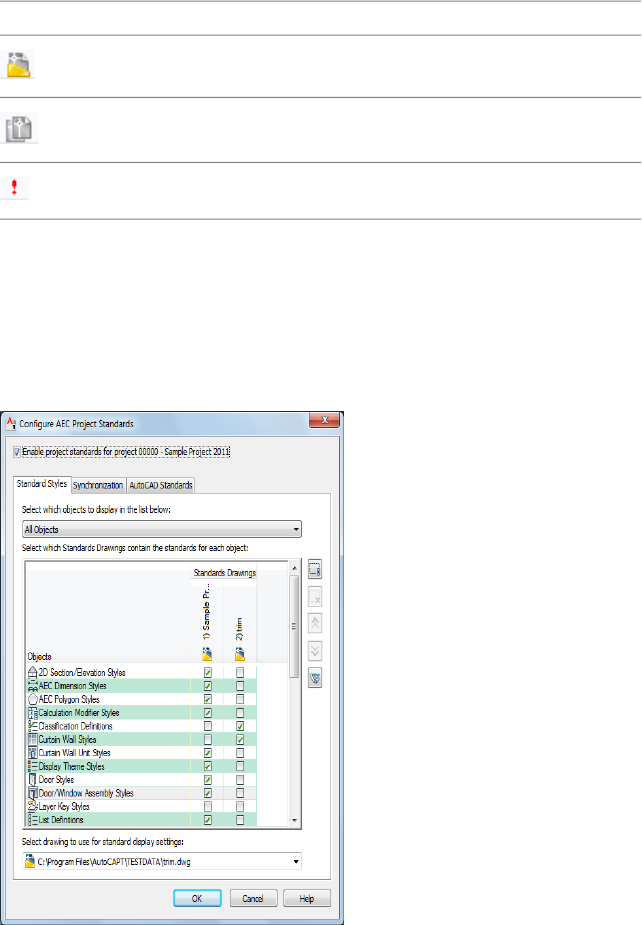Open the All Objects filter dropdown
Viewport: 642px width, 925px height.
coord(162,529)
